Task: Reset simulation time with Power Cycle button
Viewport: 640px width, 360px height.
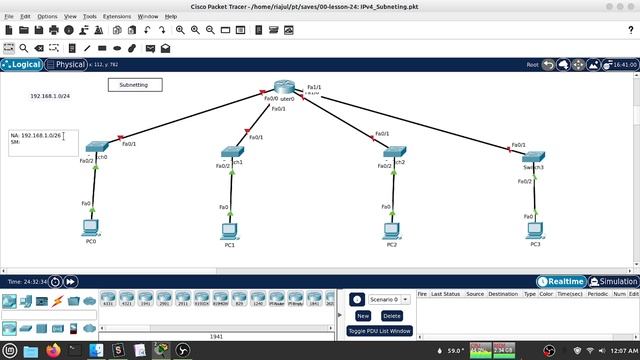Action: (55, 281)
